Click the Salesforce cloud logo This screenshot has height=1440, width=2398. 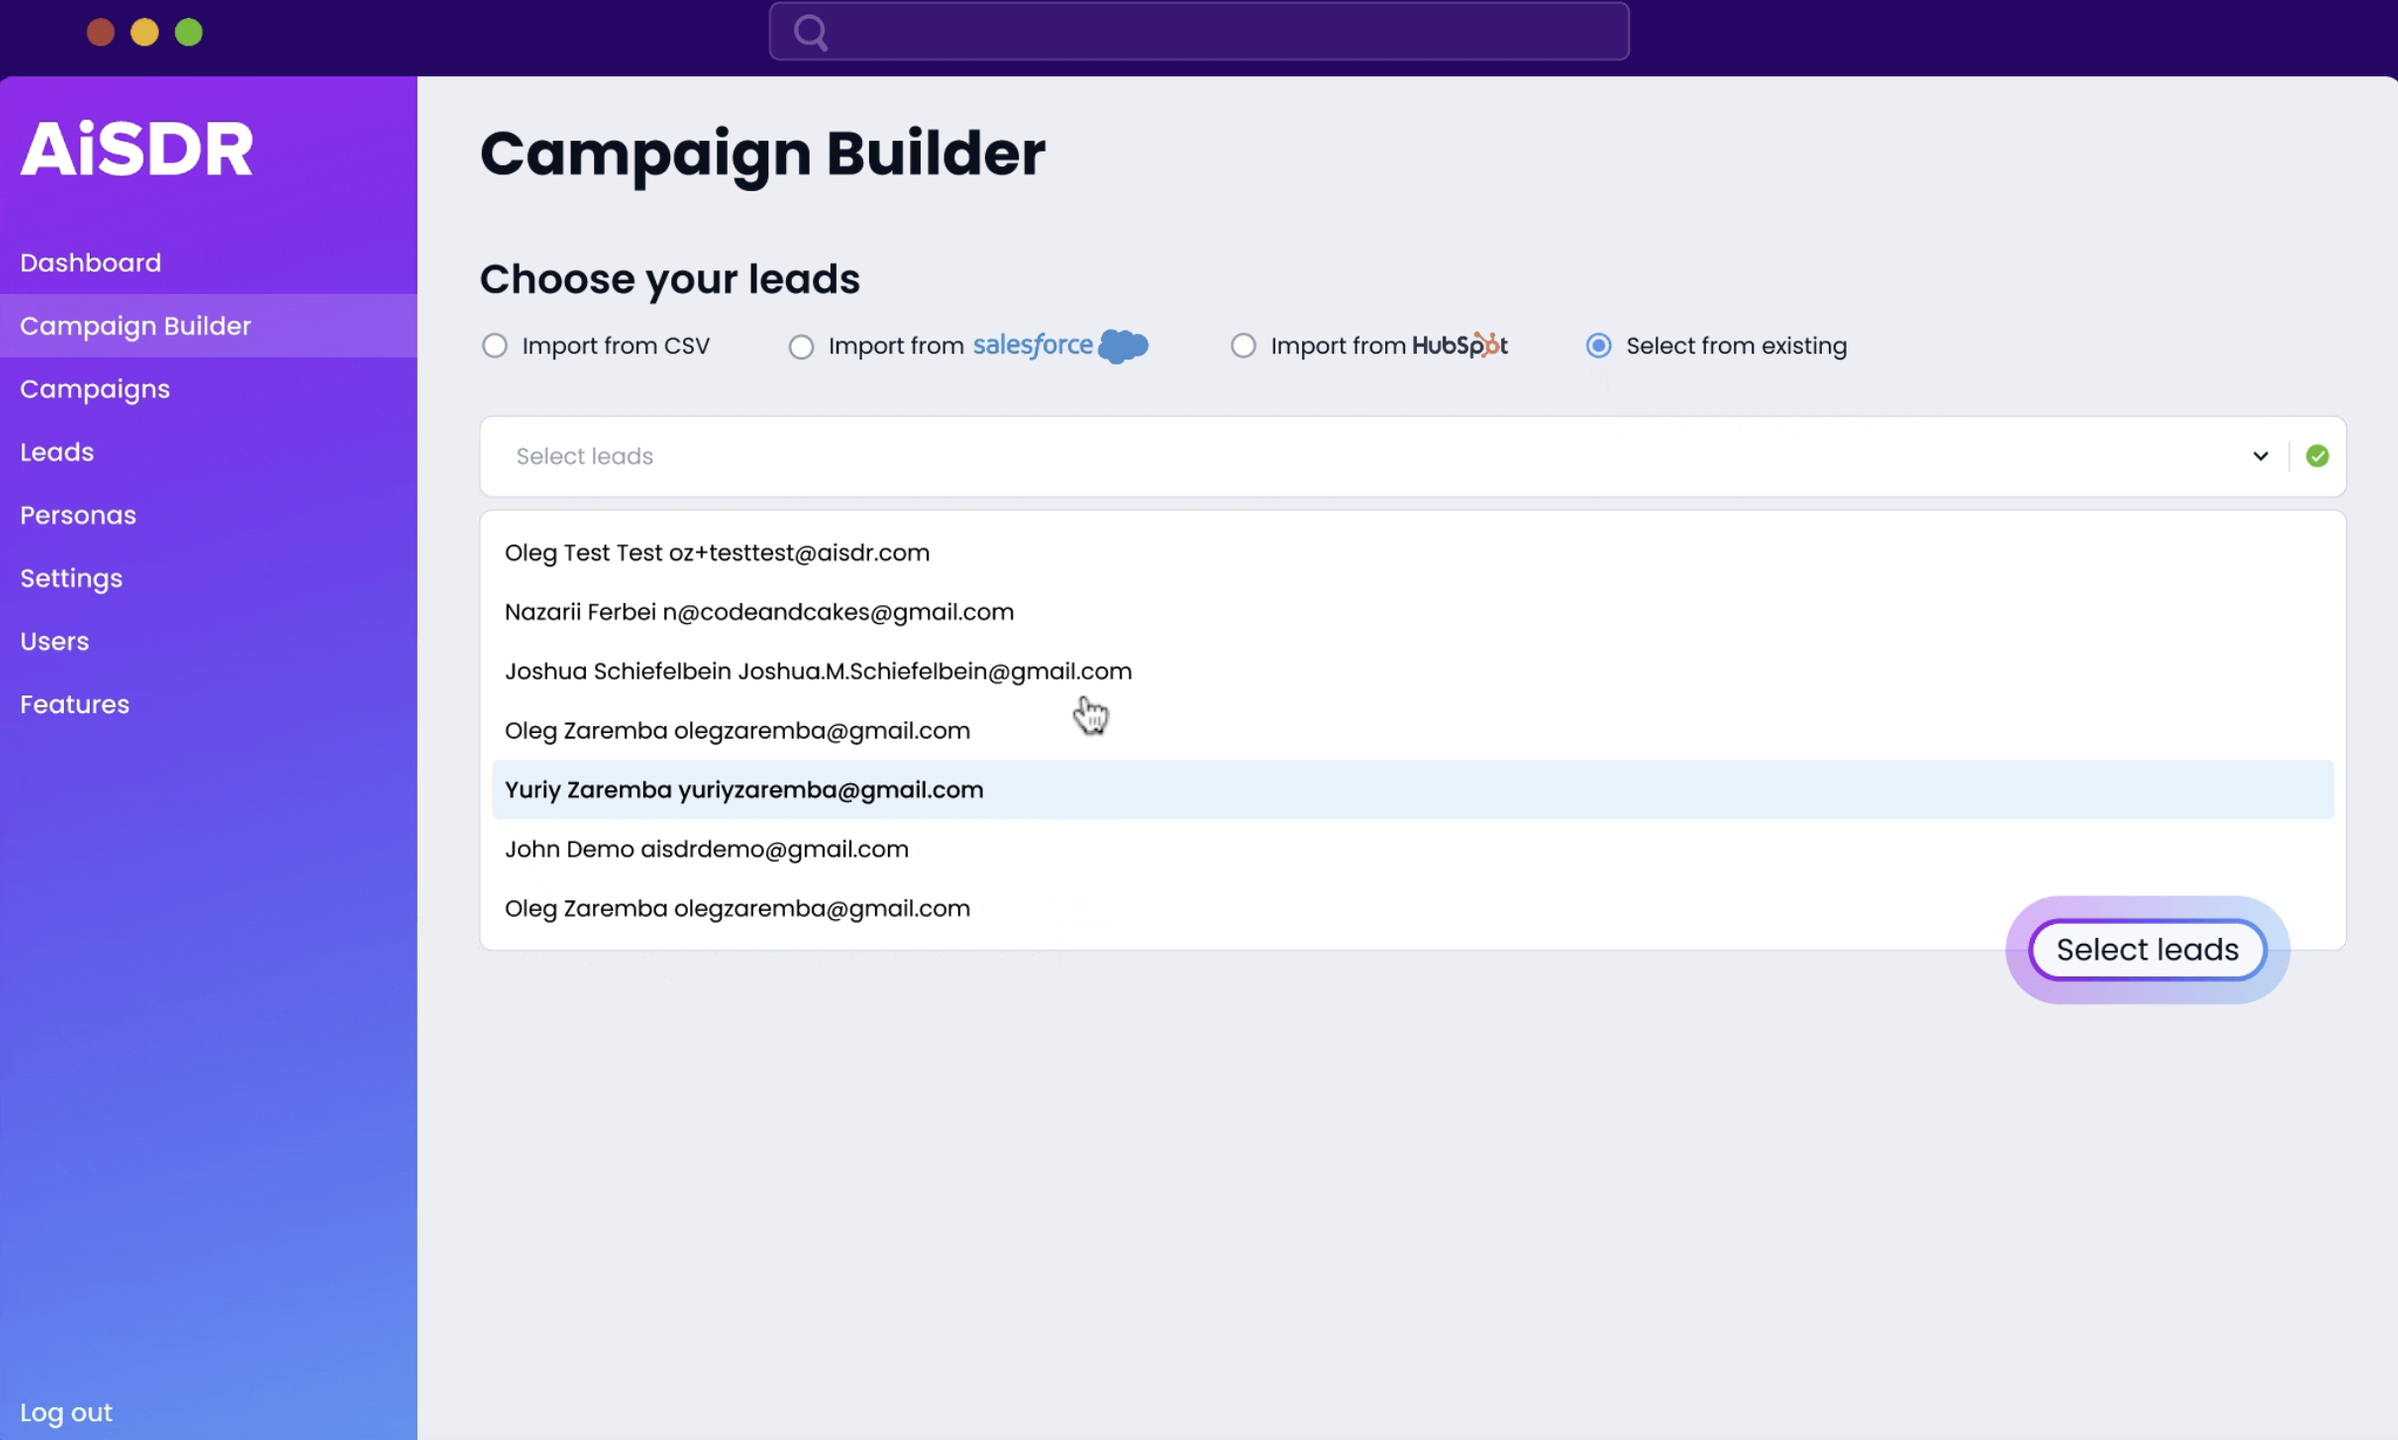coord(1123,346)
